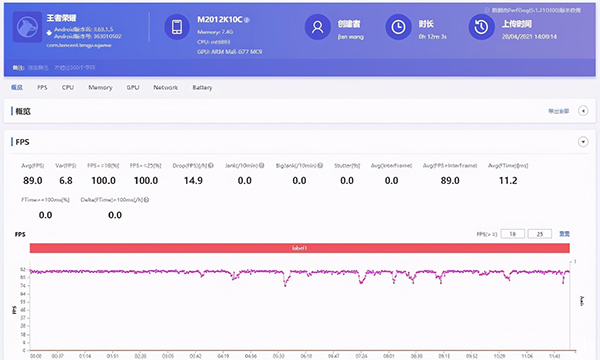Screen dimensions: 600x360
Task: Click the game app logo icon
Action: click(x=27, y=27)
